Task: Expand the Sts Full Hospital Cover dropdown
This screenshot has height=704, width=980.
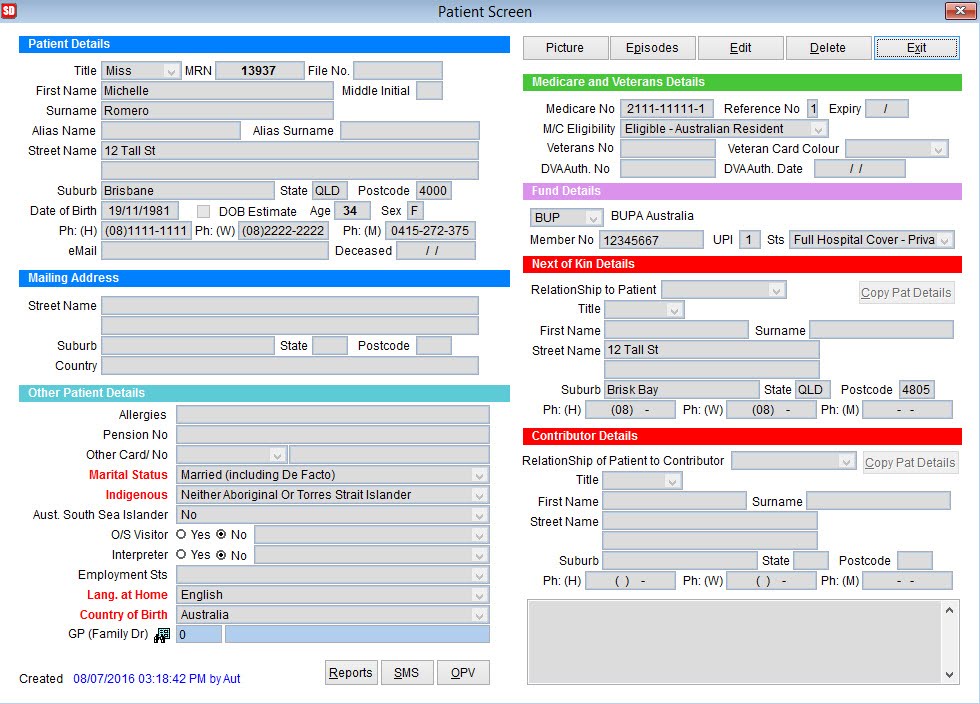Action: [944, 240]
